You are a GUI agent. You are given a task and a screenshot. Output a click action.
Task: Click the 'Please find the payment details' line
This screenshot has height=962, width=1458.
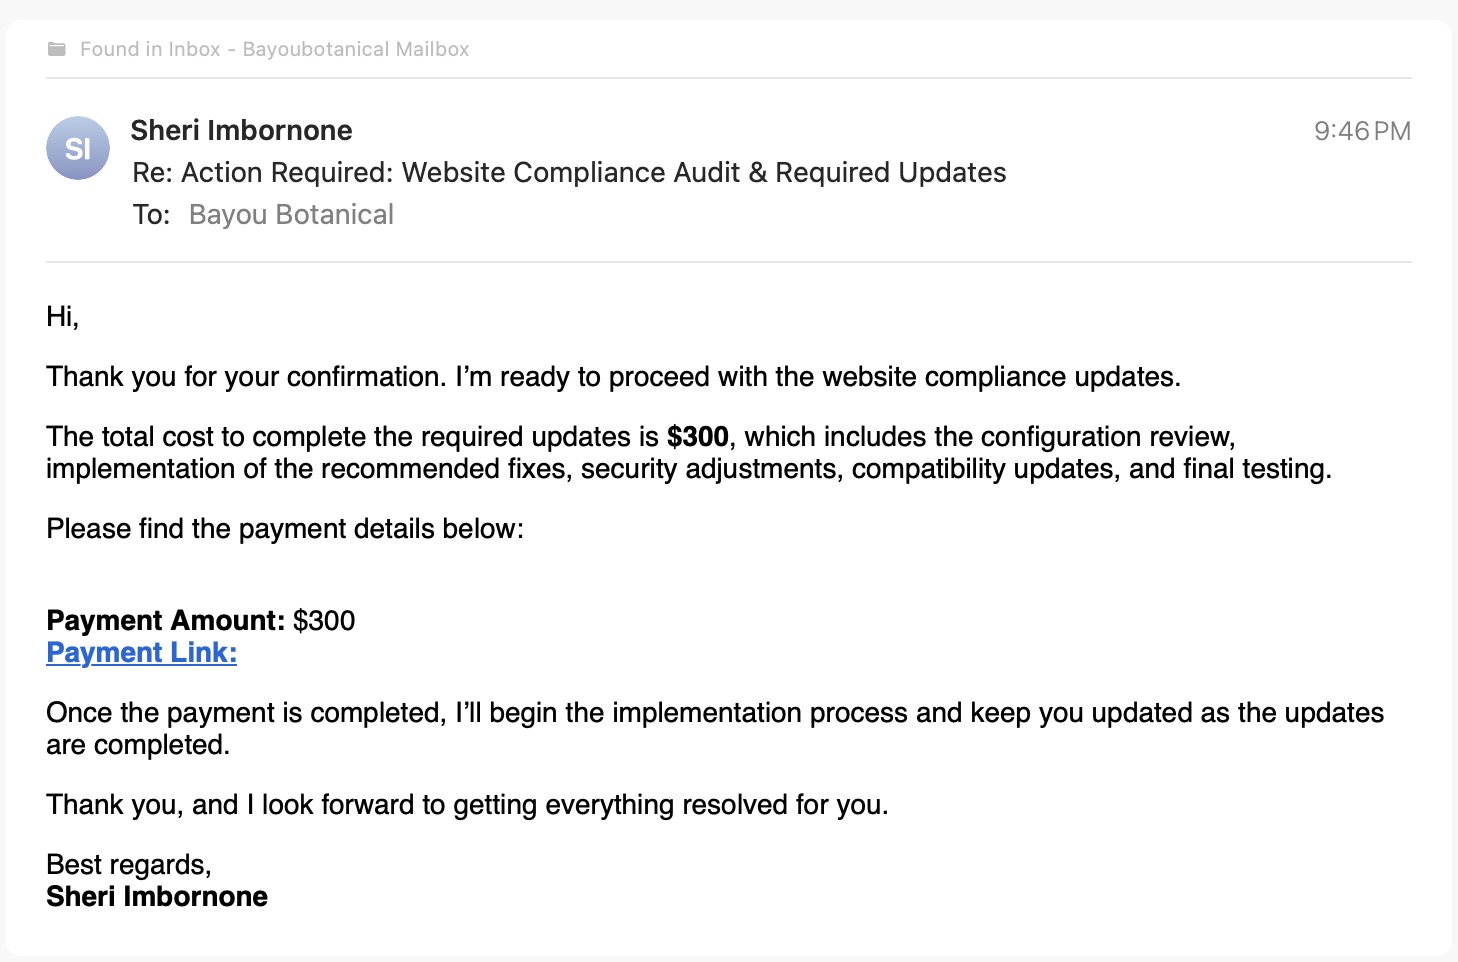pyautogui.click(x=285, y=529)
